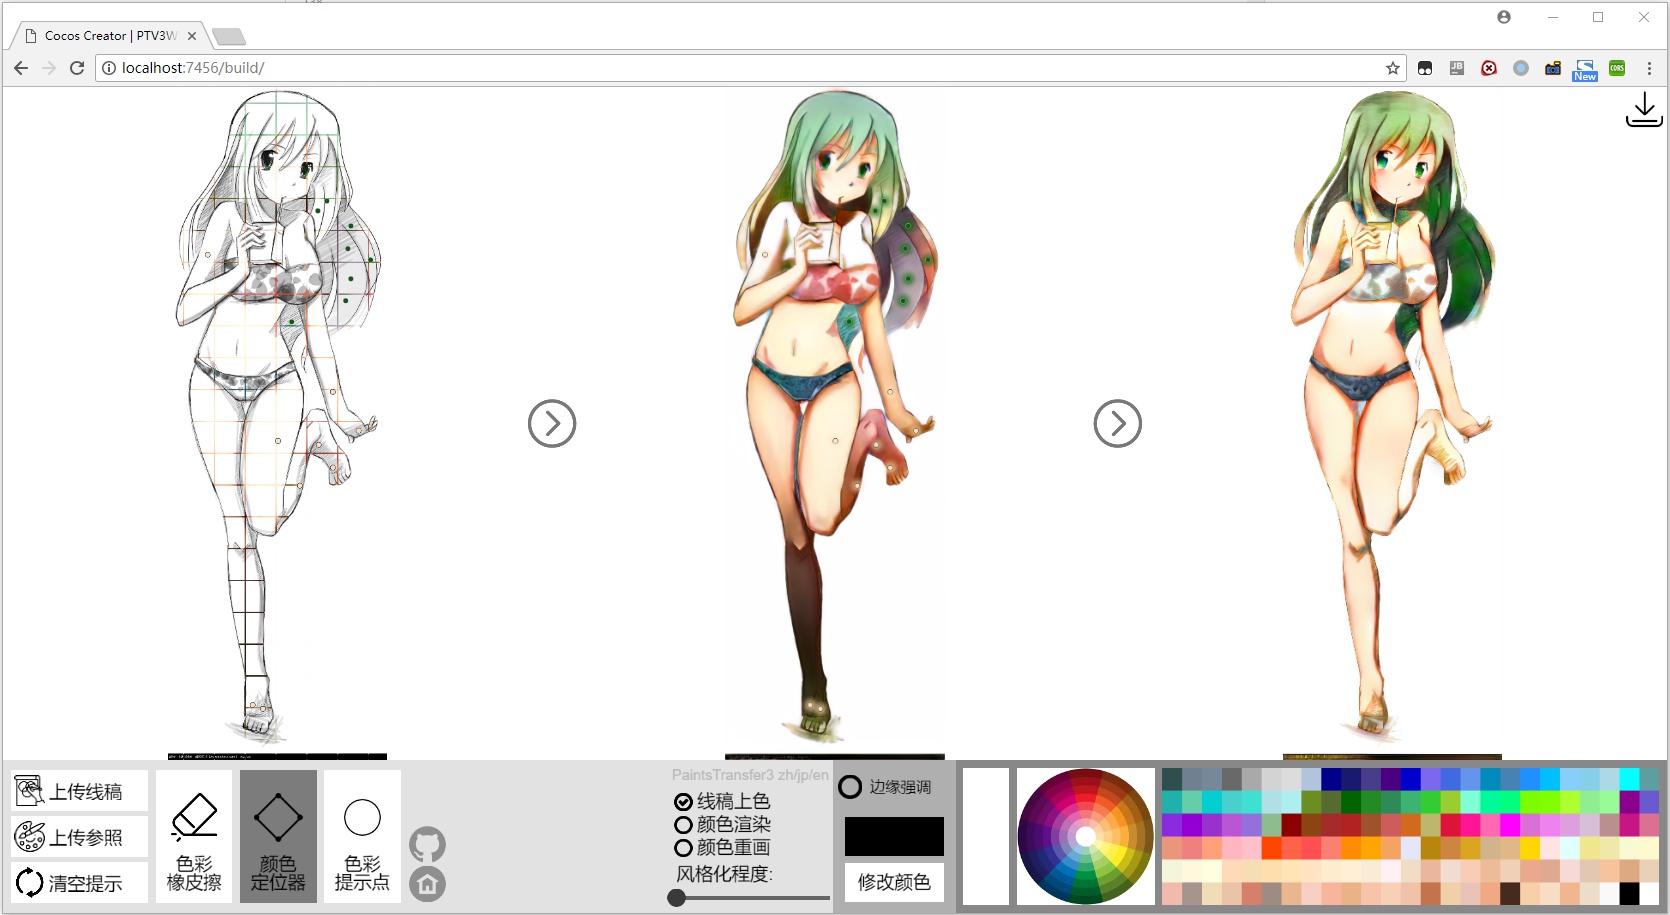
Task: Click the line-art sketch canvas on left
Action: pyautogui.click(x=277, y=424)
